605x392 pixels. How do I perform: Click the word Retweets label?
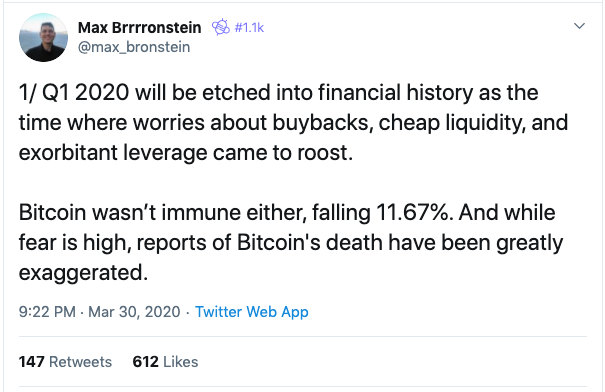click(x=80, y=362)
